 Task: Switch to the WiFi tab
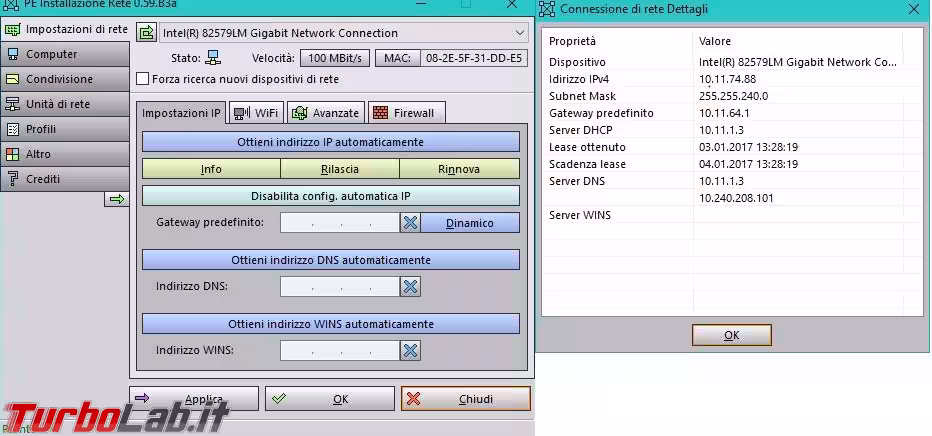click(256, 113)
